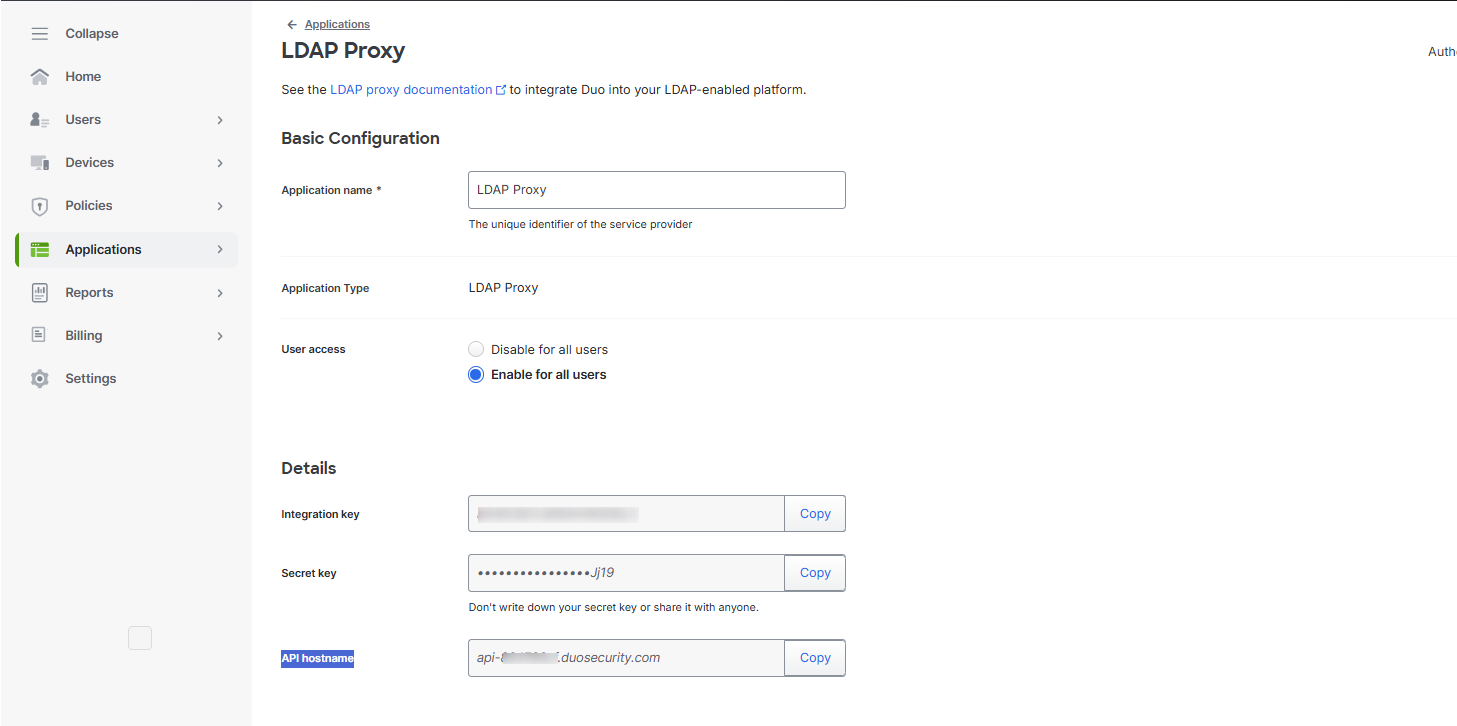This screenshot has width=1457, height=726.
Task: Expand the Devices sidebar section chevron
Action: 219,162
